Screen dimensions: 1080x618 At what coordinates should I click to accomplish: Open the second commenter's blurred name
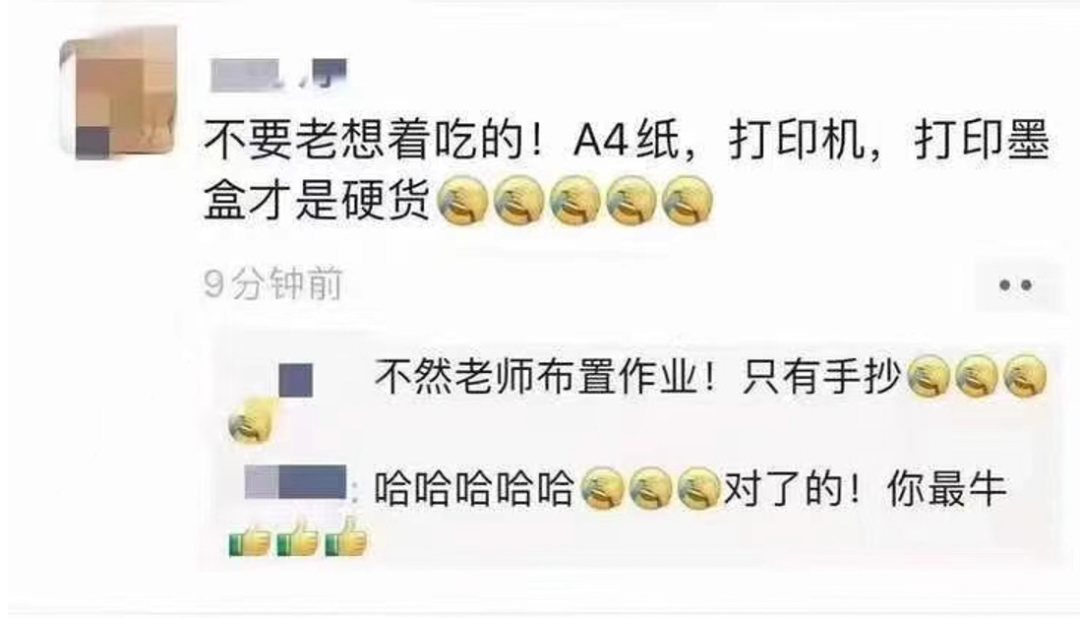click(296, 482)
